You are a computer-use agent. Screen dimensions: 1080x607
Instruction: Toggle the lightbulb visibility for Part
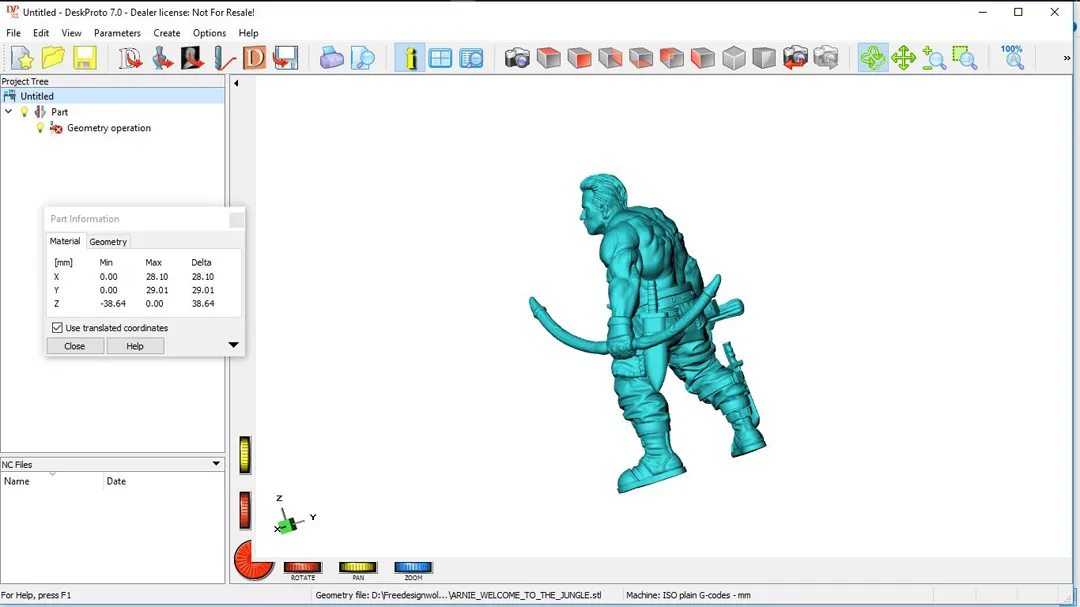click(x=24, y=112)
